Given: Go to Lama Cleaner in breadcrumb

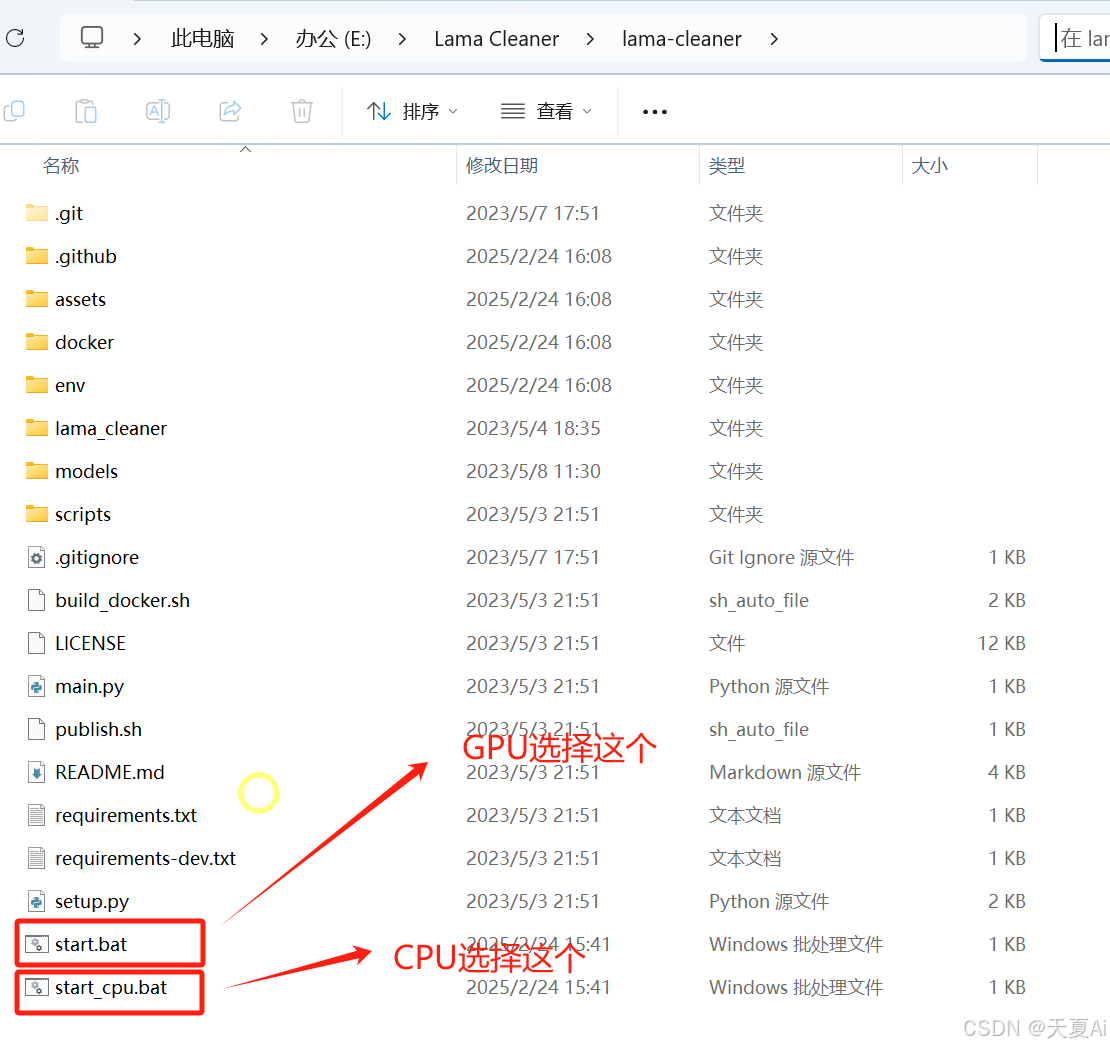Looking at the screenshot, I should [496, 39].
